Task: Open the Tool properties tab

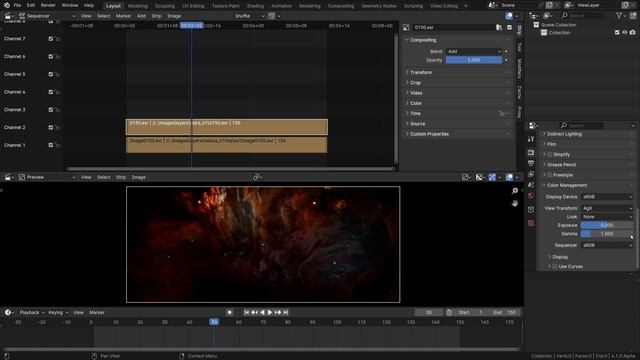Action: pyautogui.click(x=531, y=139)
